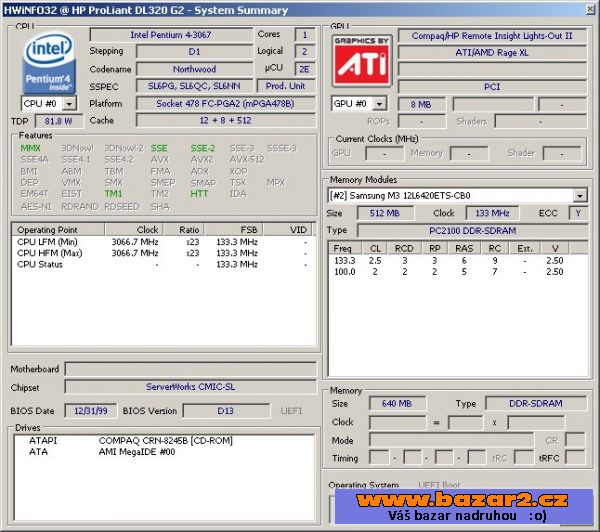Click the BIOS Date 12/31/99 field
Viewport: 600px width, 532px height.
pyautogui.click(x=91, y=411)
